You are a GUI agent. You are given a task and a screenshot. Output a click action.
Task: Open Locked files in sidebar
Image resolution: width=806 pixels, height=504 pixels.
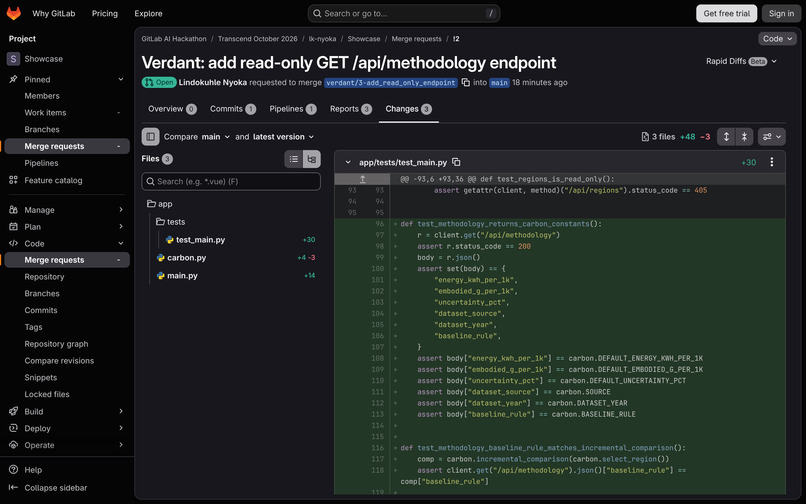47,394
